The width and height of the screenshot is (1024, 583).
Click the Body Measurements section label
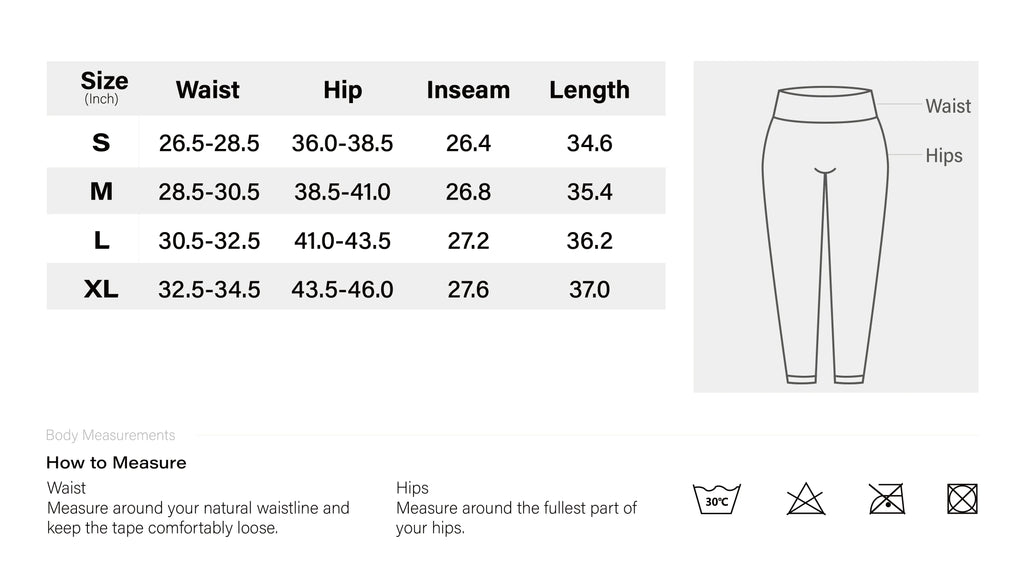tap(110, 435)
